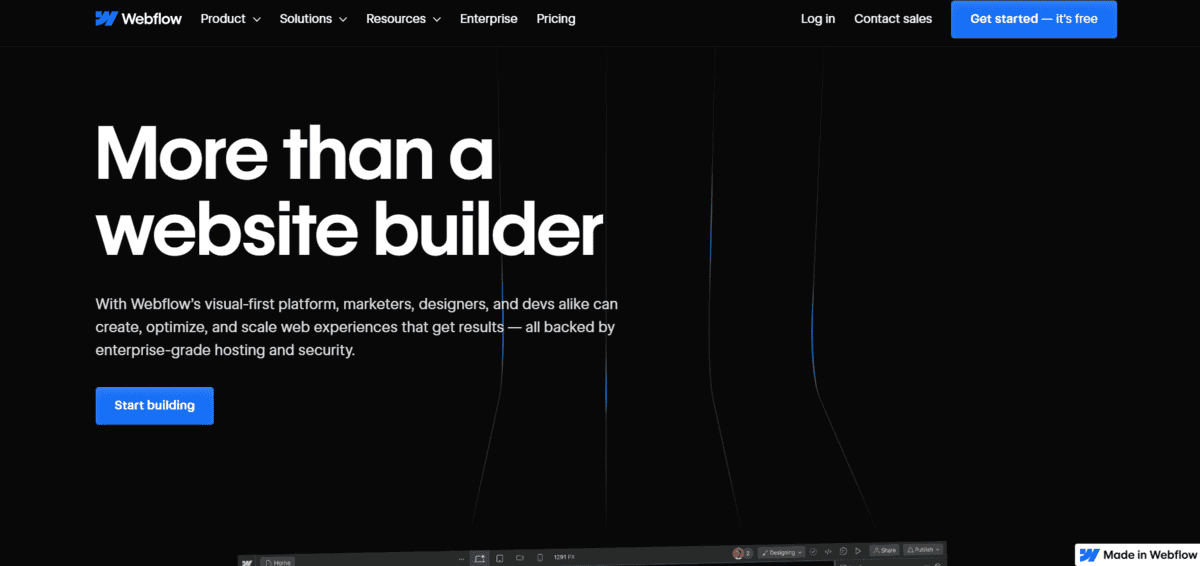Select the tablet breakpoint icon in the preview
1200x566 pixels.
(500, 557)
